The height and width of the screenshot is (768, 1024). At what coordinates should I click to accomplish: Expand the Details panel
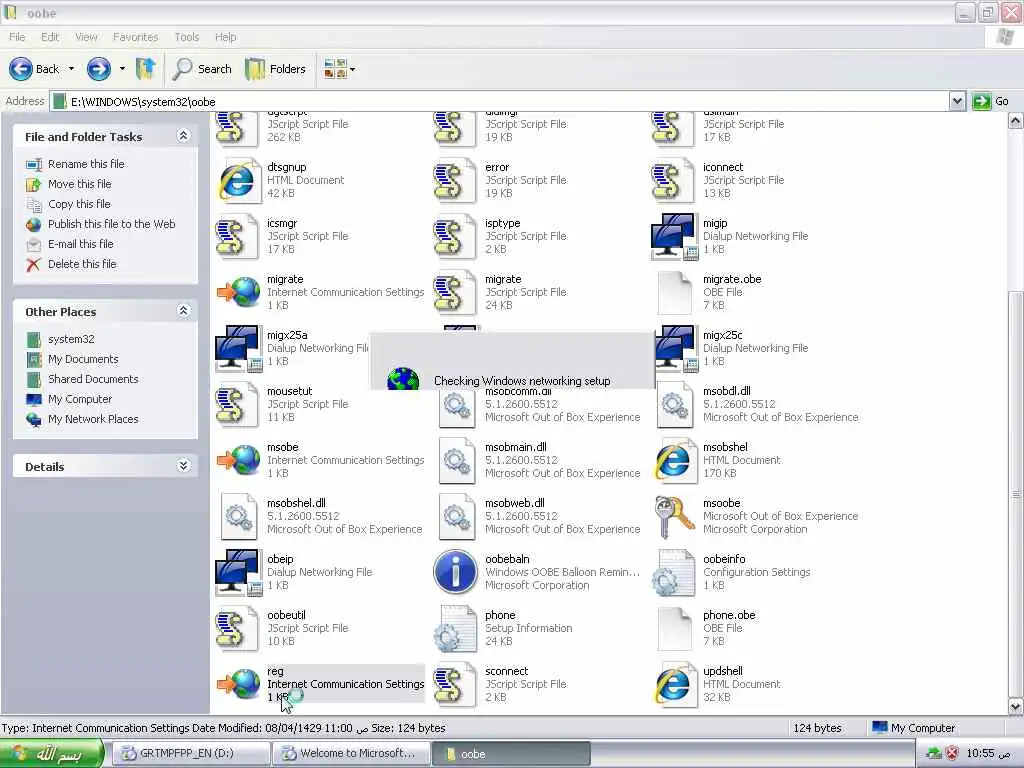[184, 466]
